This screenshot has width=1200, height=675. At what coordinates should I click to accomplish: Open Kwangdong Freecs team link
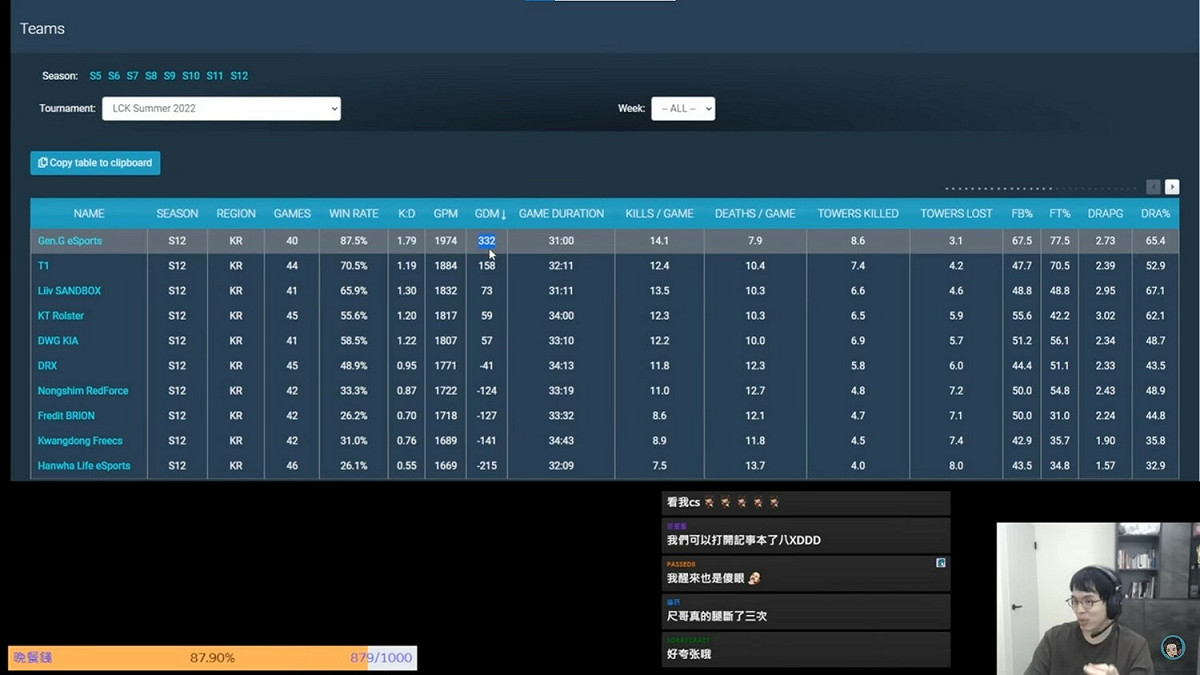click(x=79, y=441)
